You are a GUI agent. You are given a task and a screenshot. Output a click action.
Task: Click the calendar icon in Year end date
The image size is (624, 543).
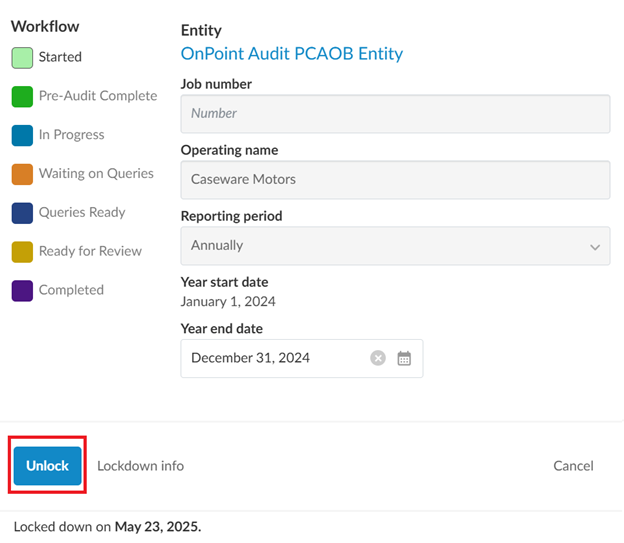404,358
